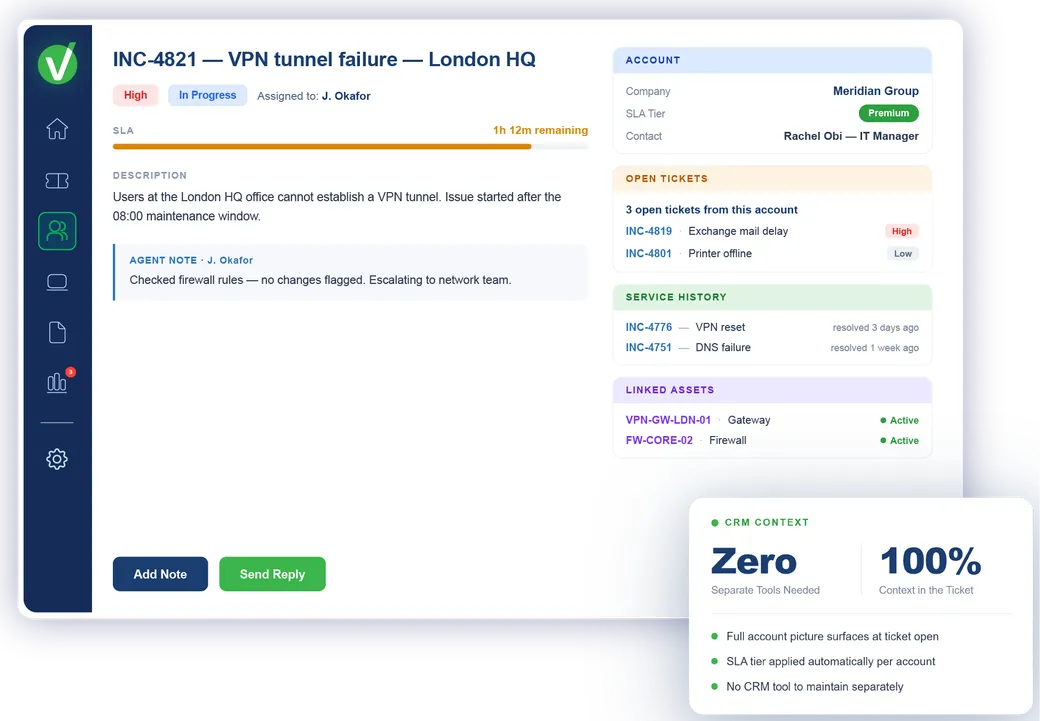Click the ticket title INC-4821 heading
Image resolution: width=1040 pixels, height=721 pixels.
pos(324,59)
